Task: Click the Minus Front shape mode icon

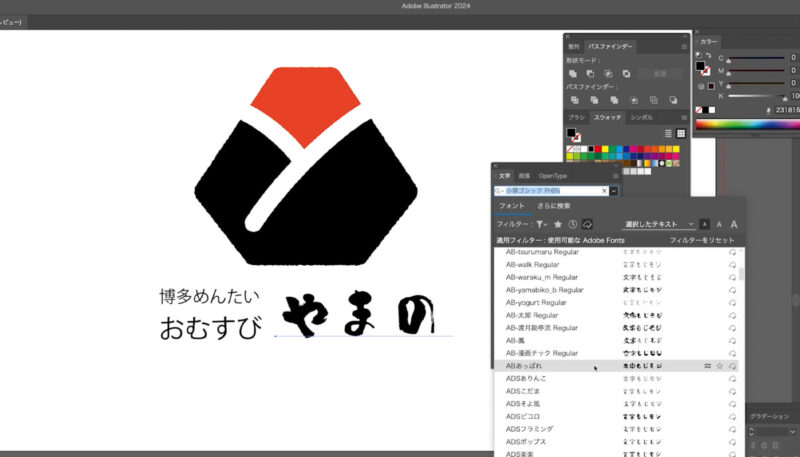Action: point(590,73)
